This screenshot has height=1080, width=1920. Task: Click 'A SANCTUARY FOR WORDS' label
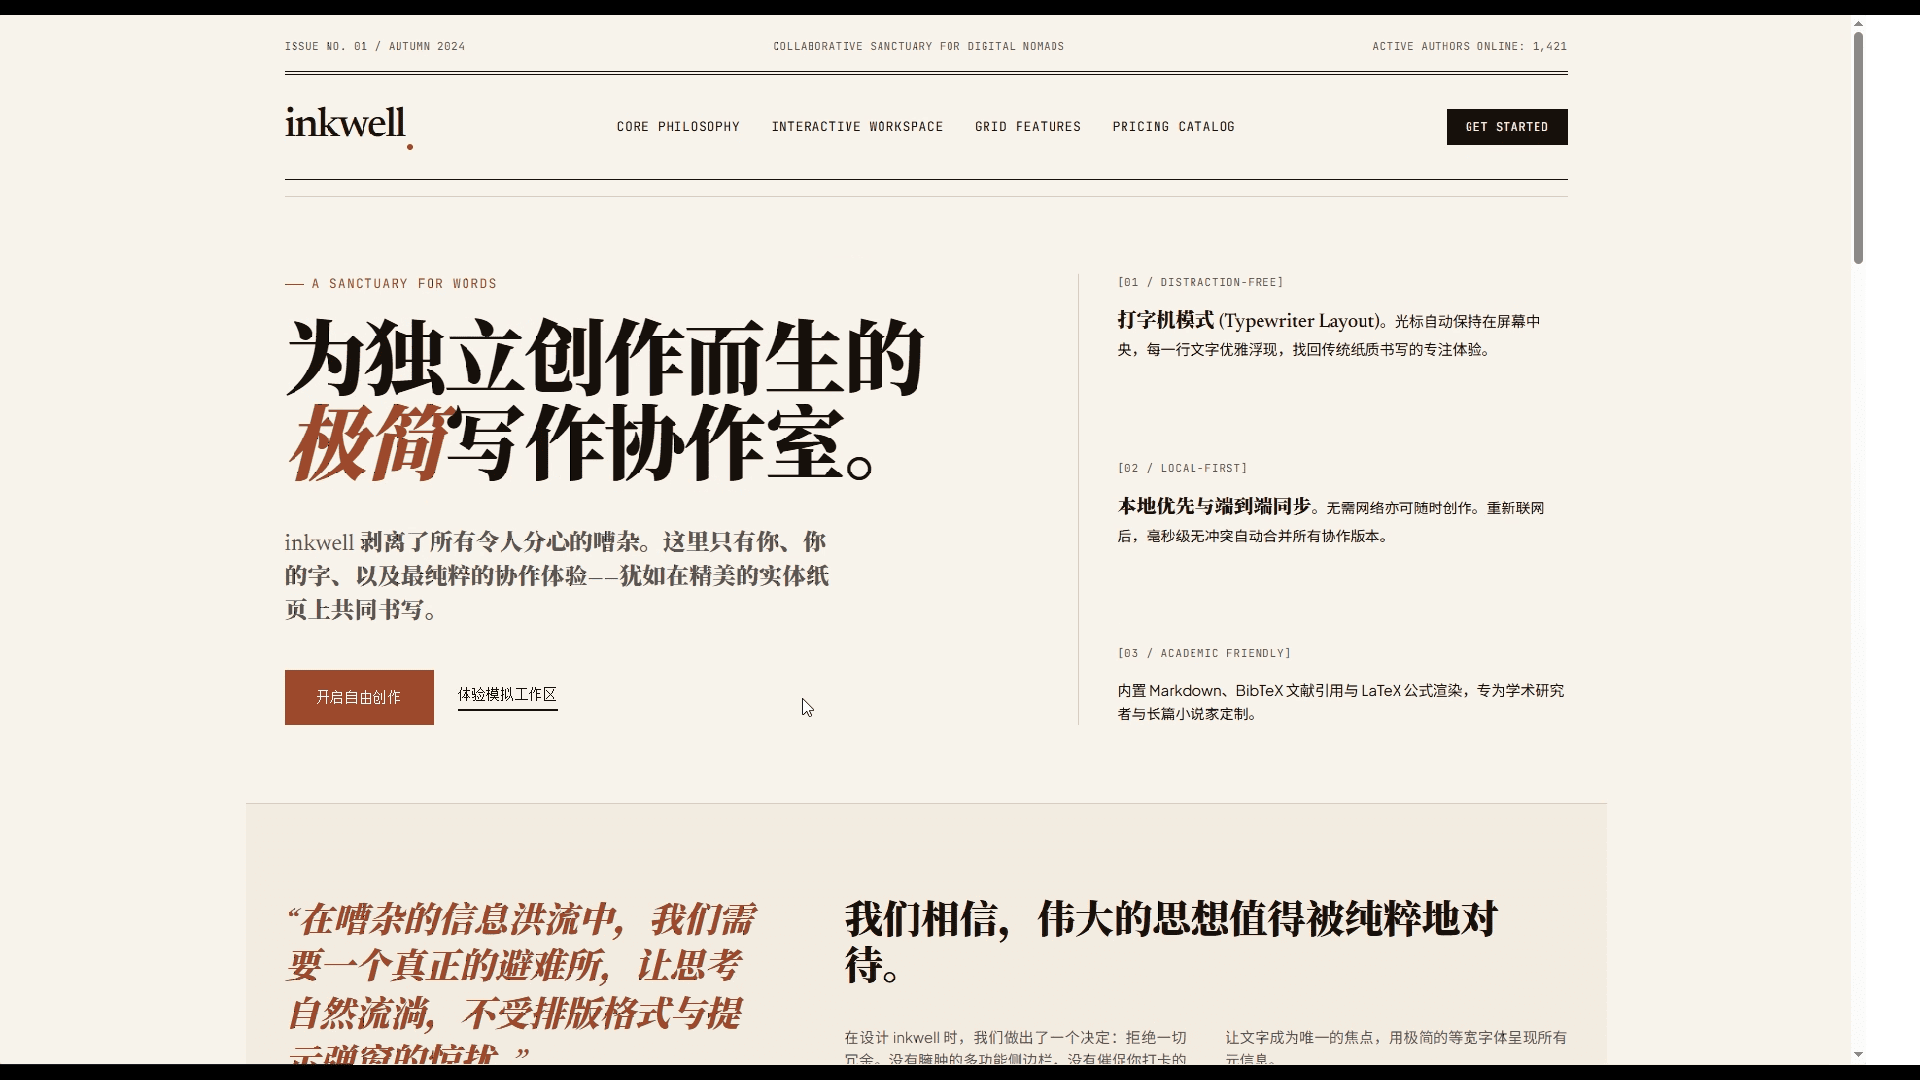(x=404, y=284)
